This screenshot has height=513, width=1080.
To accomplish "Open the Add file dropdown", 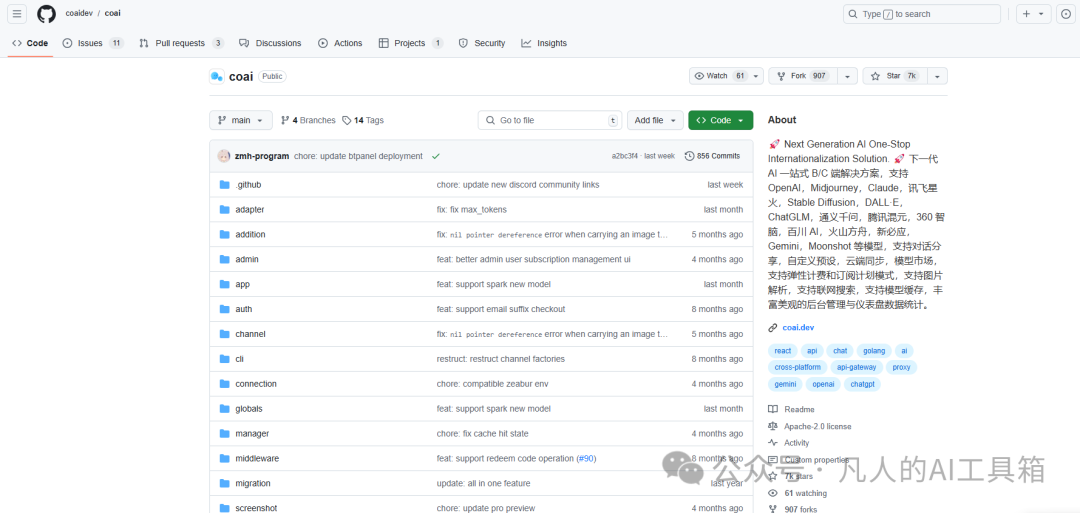I will coord(656,120).
